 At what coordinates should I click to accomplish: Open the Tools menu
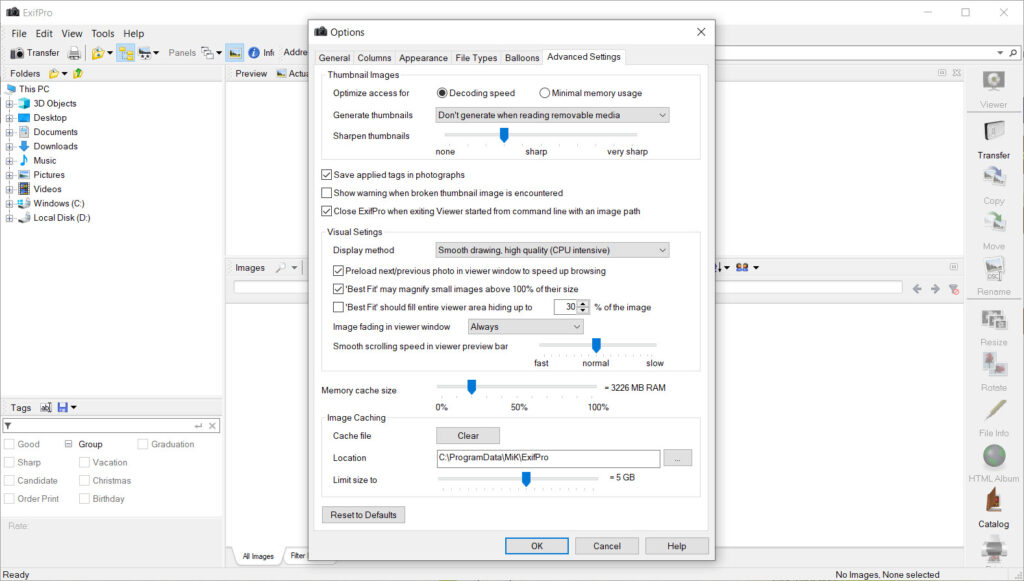point(103,33)
